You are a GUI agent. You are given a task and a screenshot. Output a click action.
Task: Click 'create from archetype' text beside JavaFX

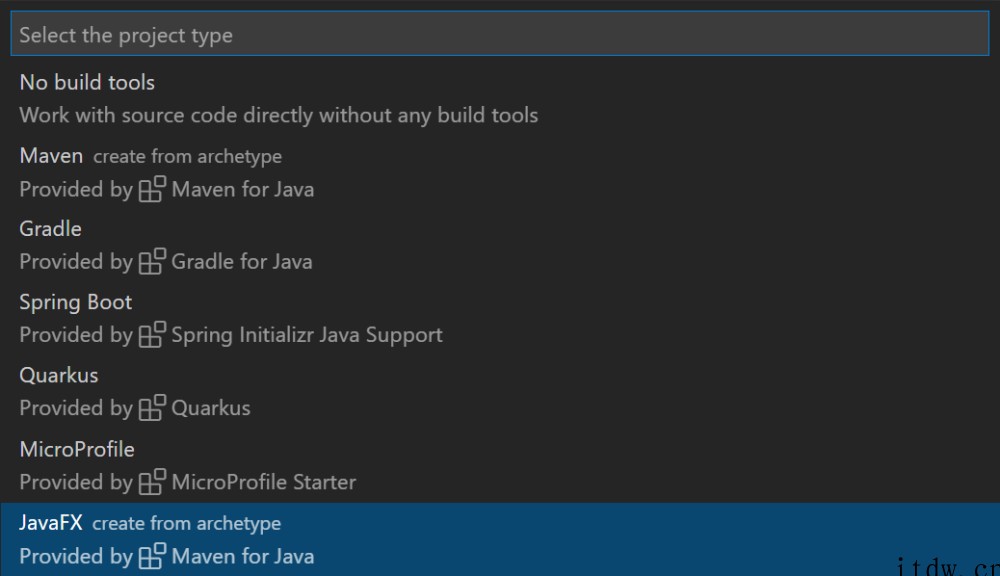tap(186, 523)
